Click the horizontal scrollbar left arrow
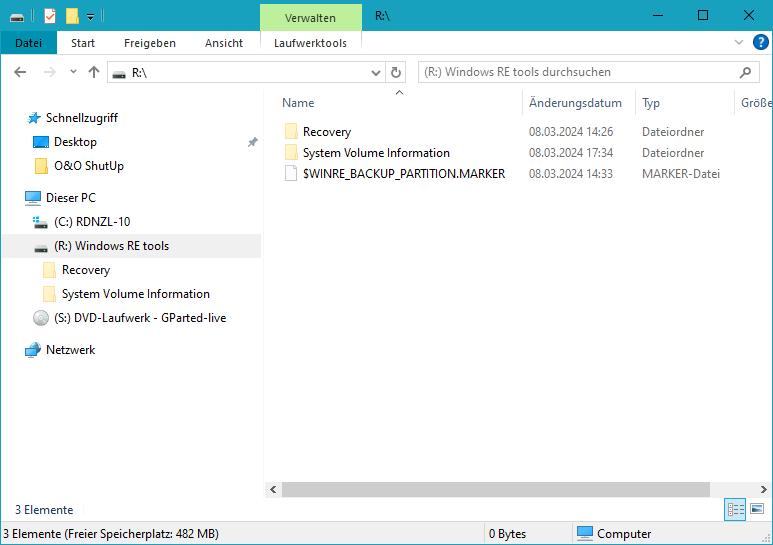Image resolution: width=773 pixels, height=545 pixels. click(273, 489)
